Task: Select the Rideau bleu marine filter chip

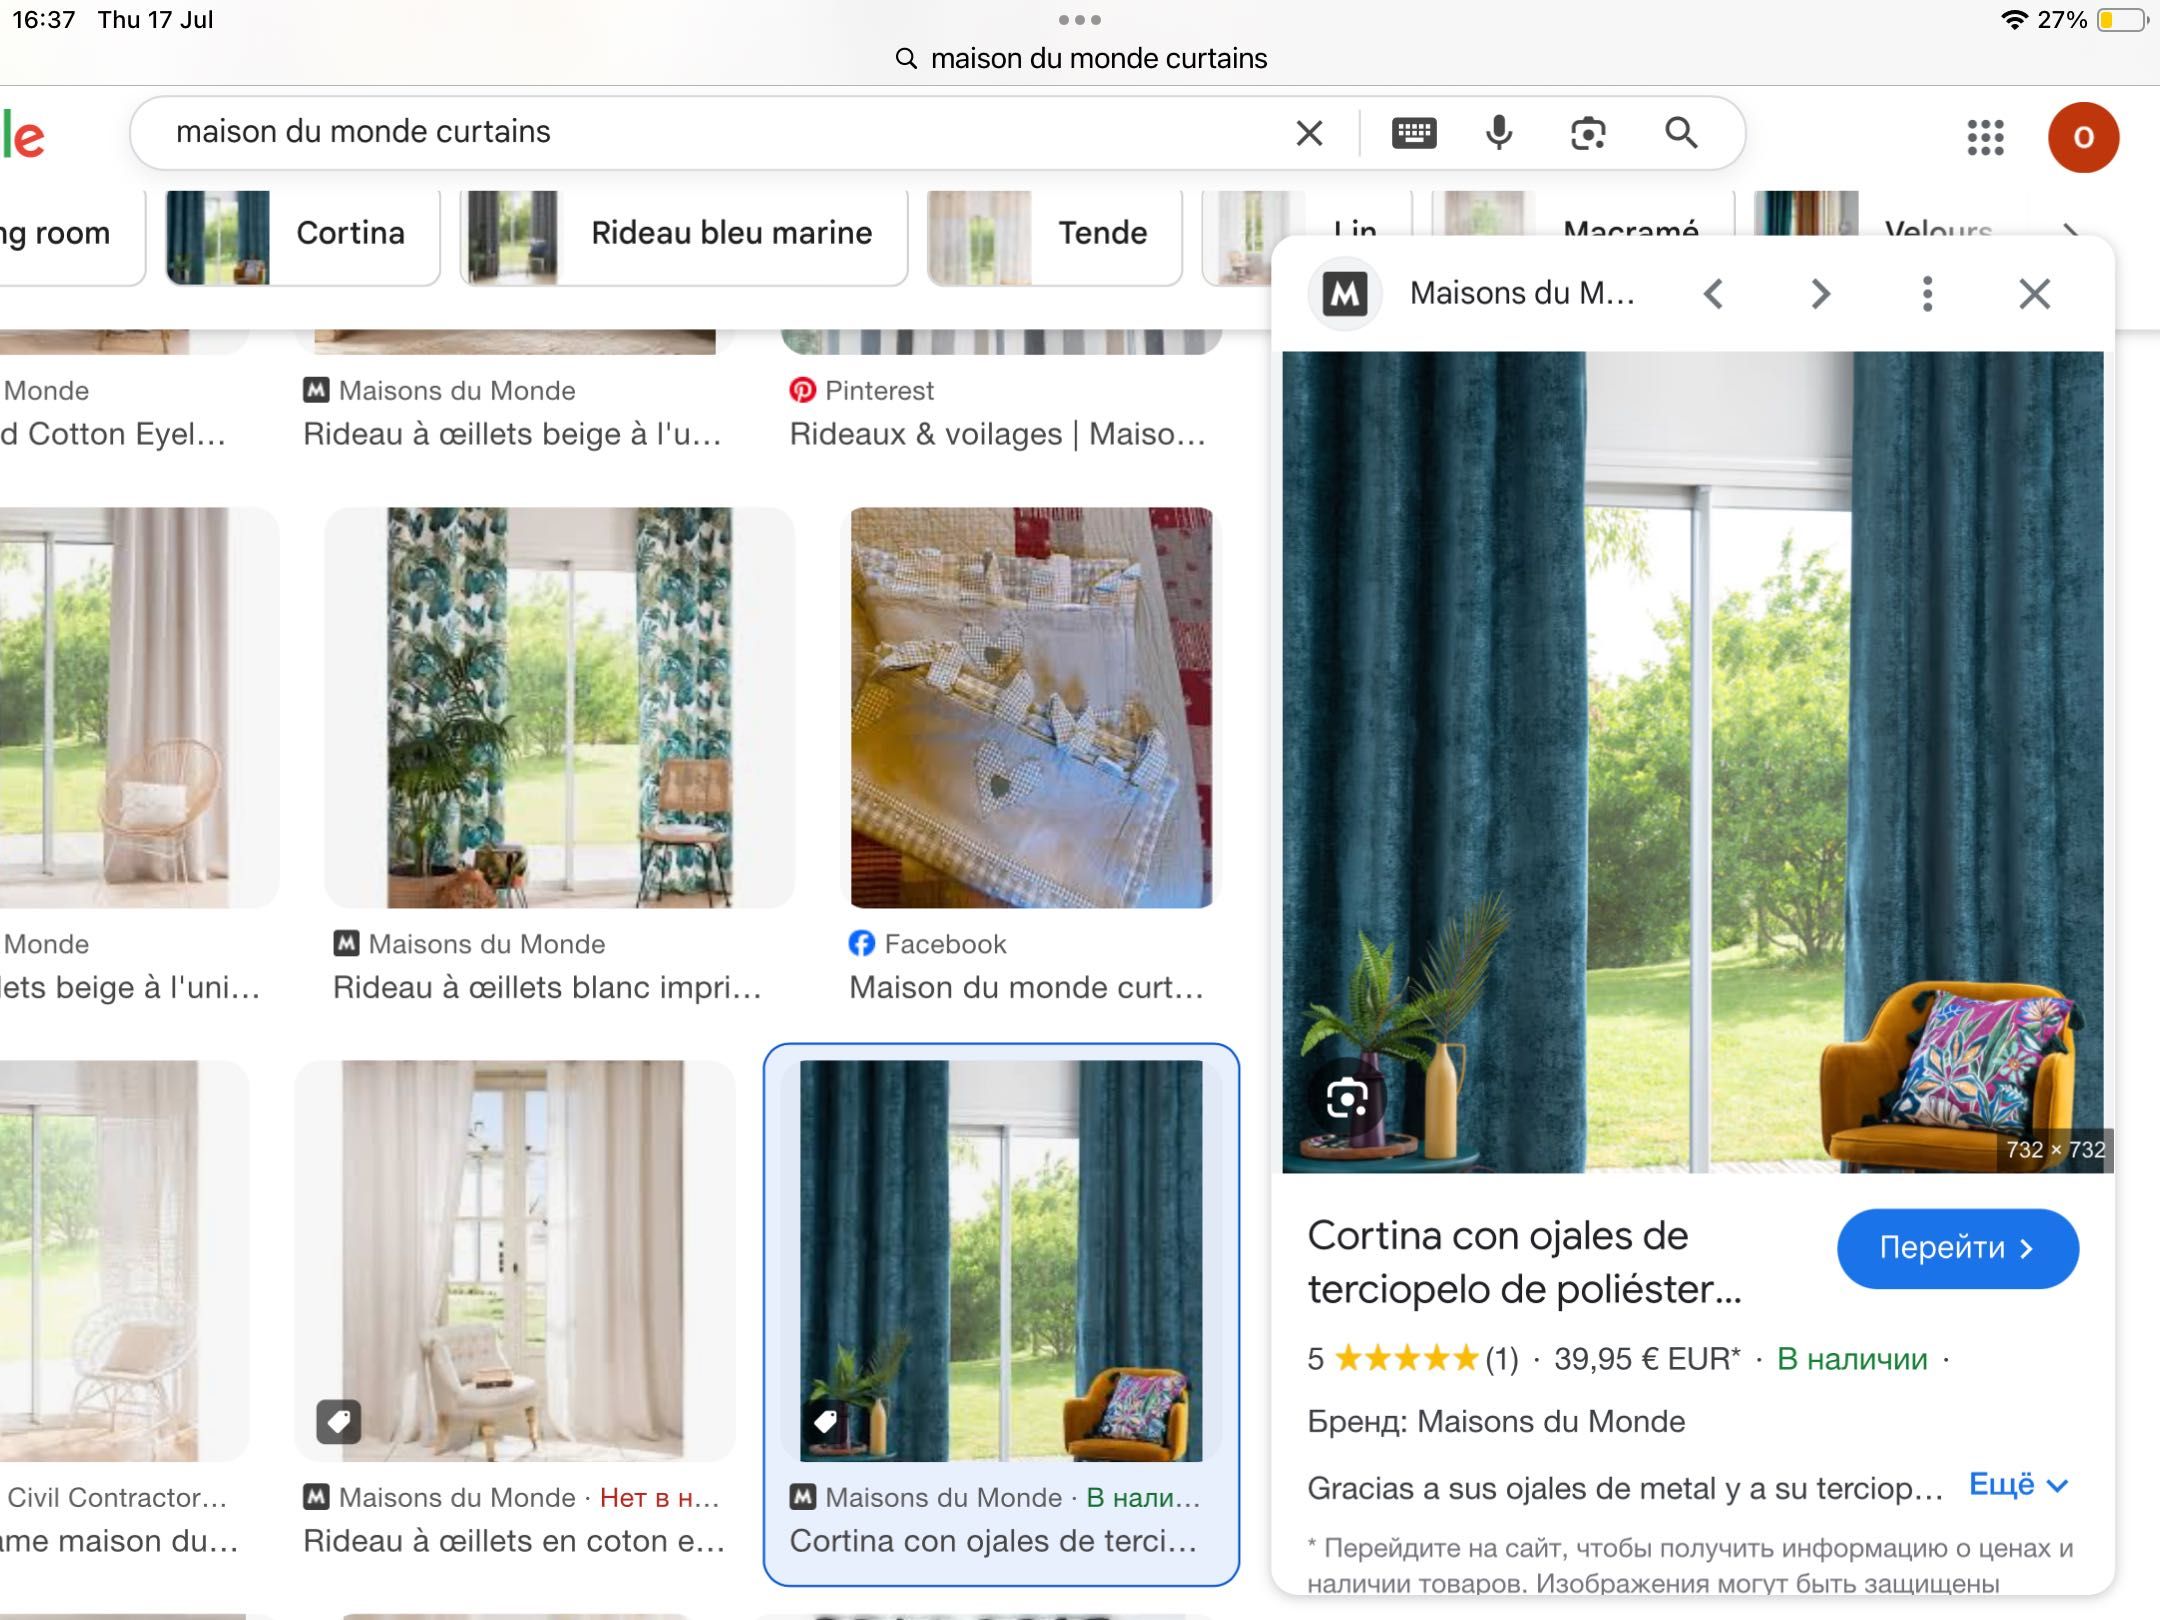Action: click(684, 238)
